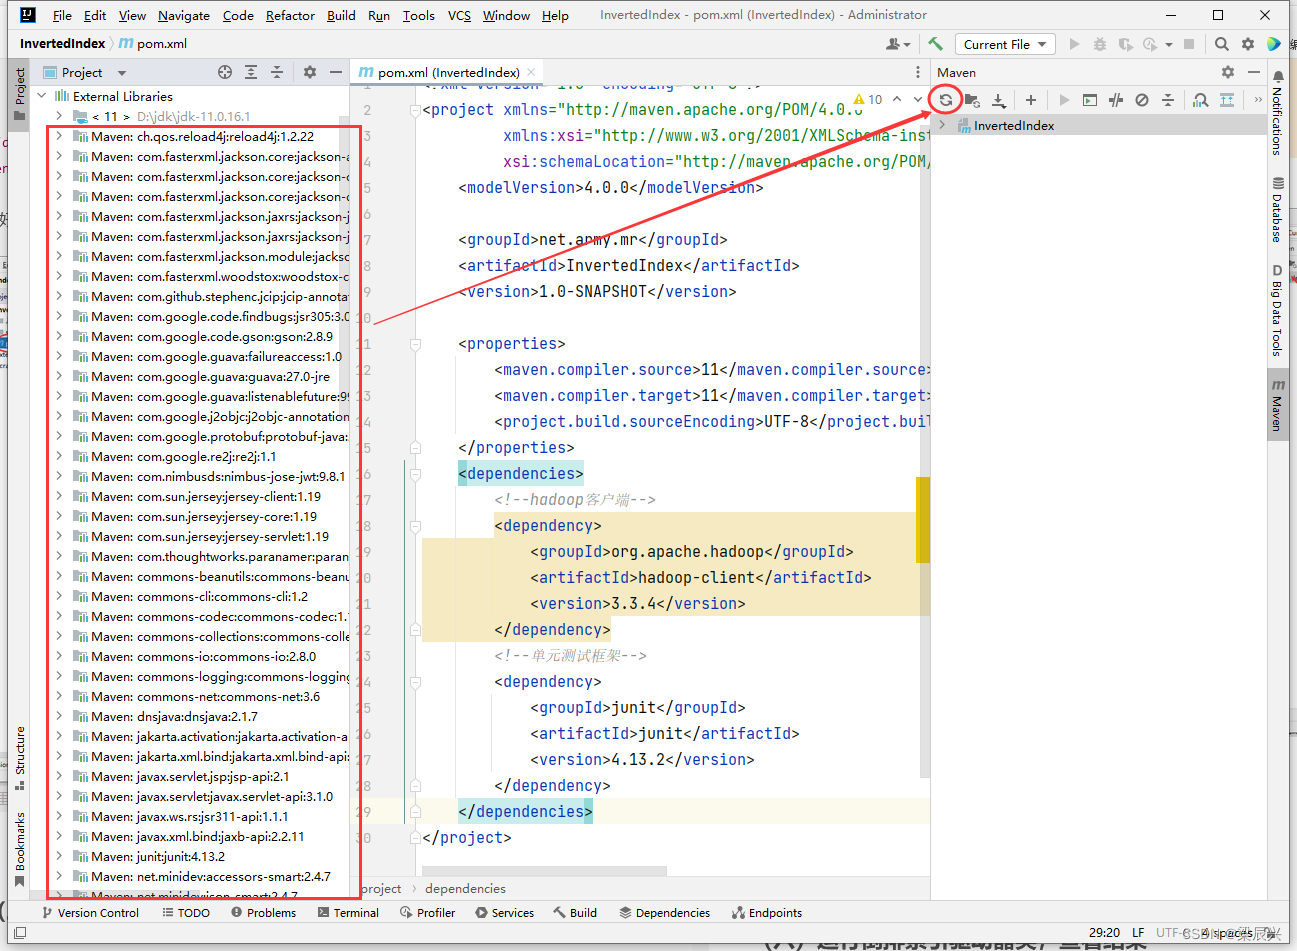Open Terminal tool window
Image resolution: width=1297 pixels, height=951 pixels.
[348, 912]
